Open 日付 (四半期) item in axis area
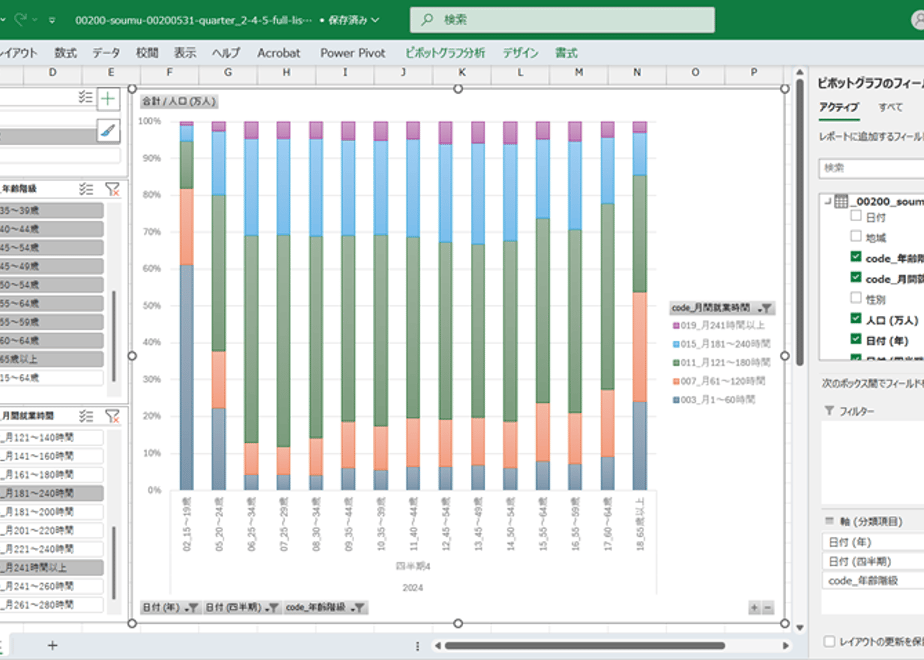924x660 pixels. [x=873, y=561]
